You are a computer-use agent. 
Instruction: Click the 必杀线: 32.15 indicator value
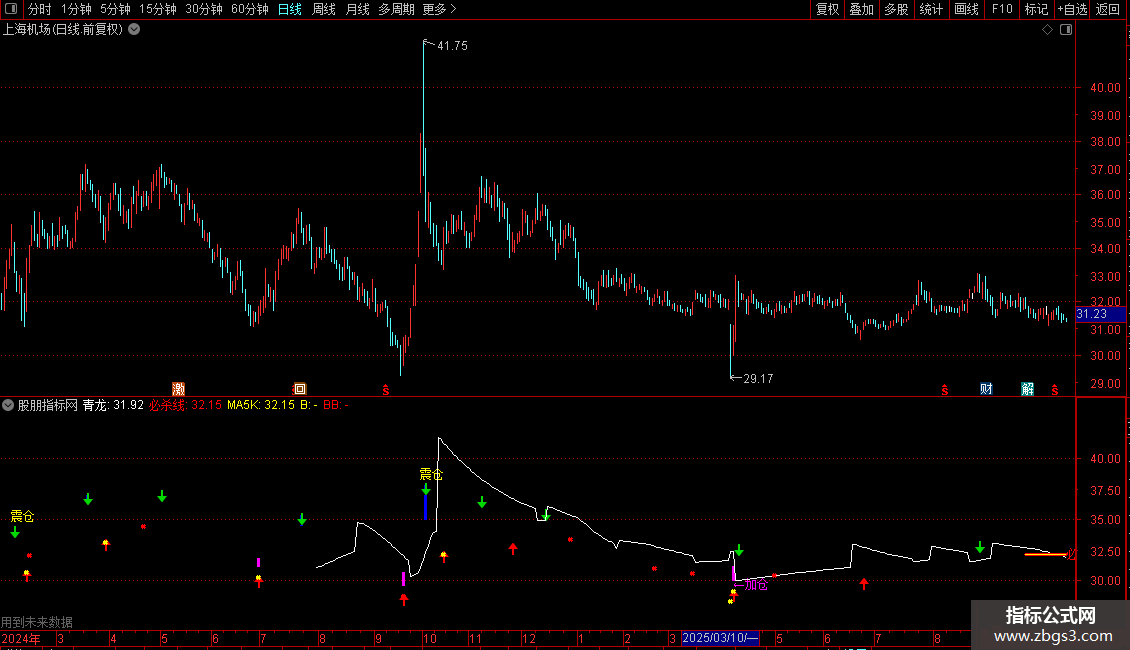pyautogui.click(x=185, y=405)
